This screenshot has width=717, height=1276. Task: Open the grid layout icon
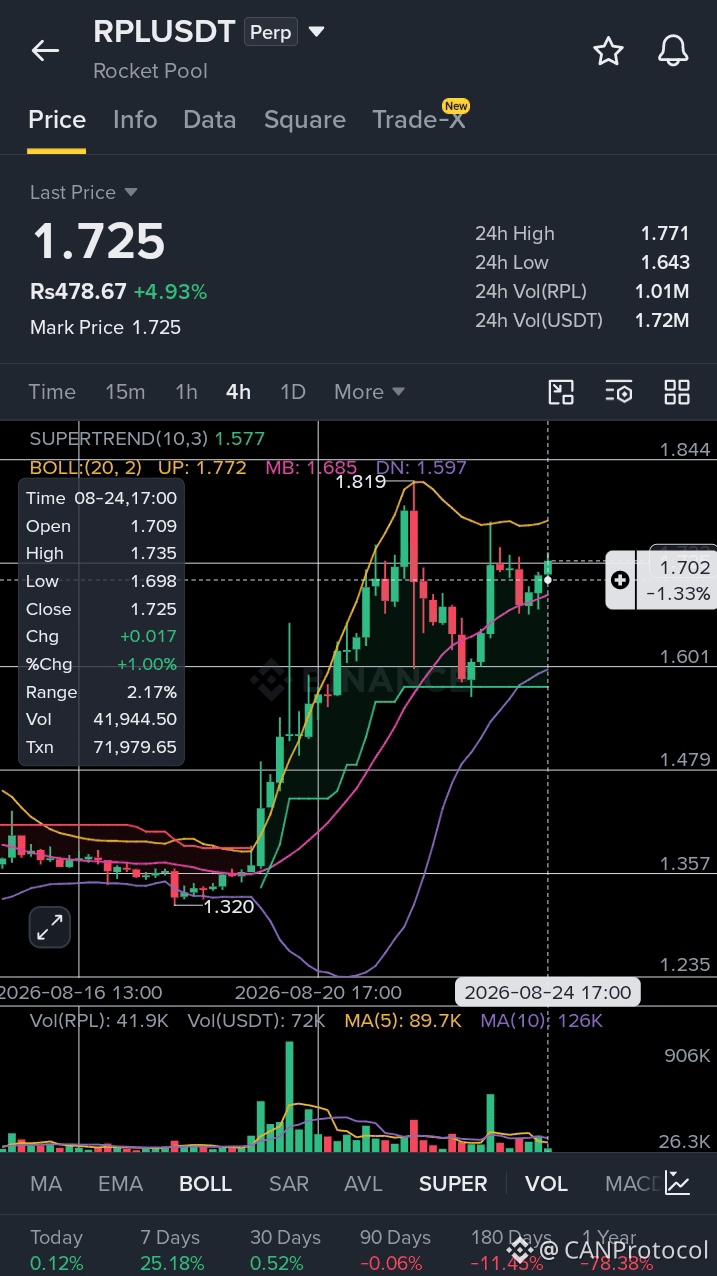(677, 392)
